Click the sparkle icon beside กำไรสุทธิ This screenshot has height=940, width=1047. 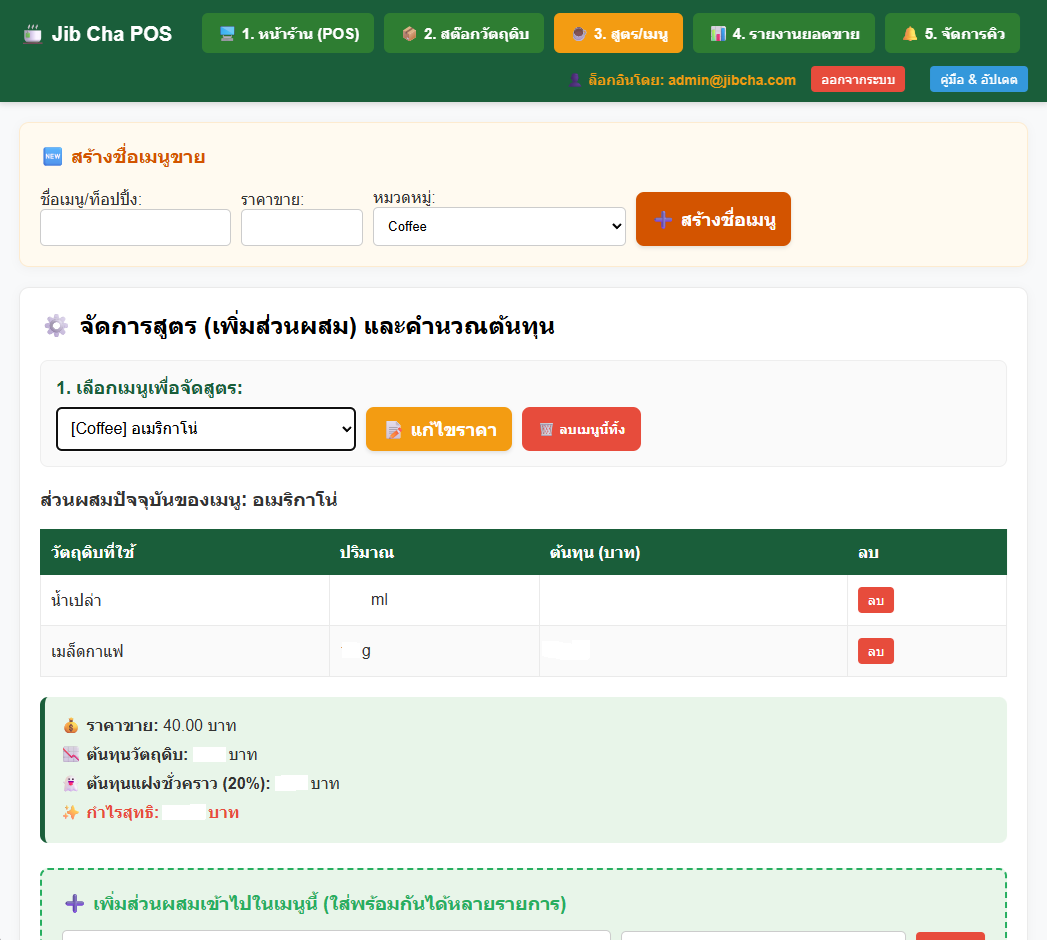click(x=71, y=812)
